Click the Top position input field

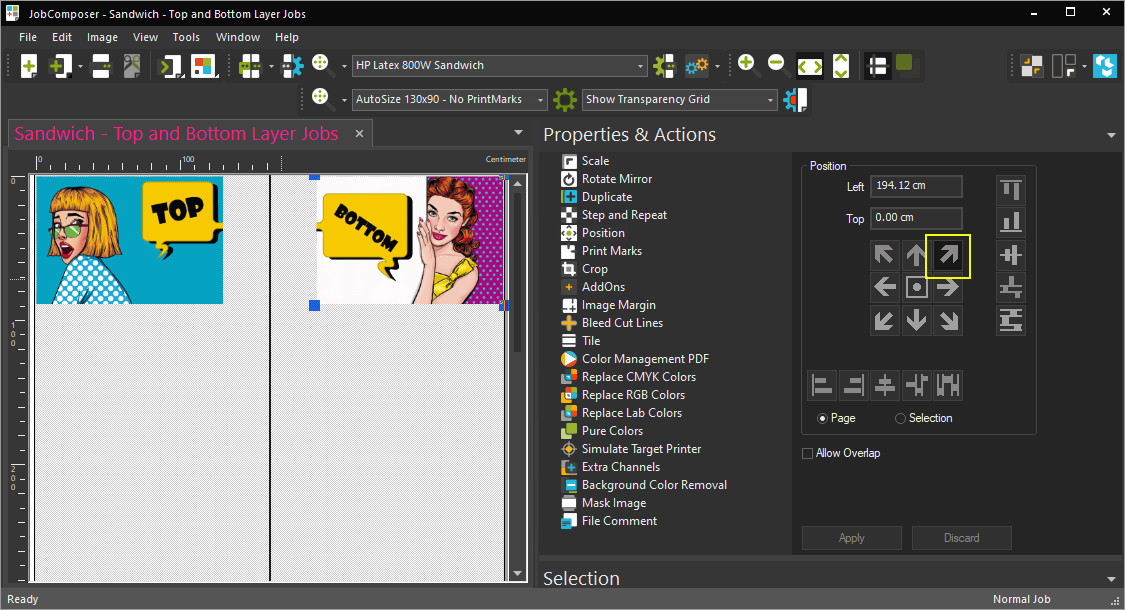point(916,217)
